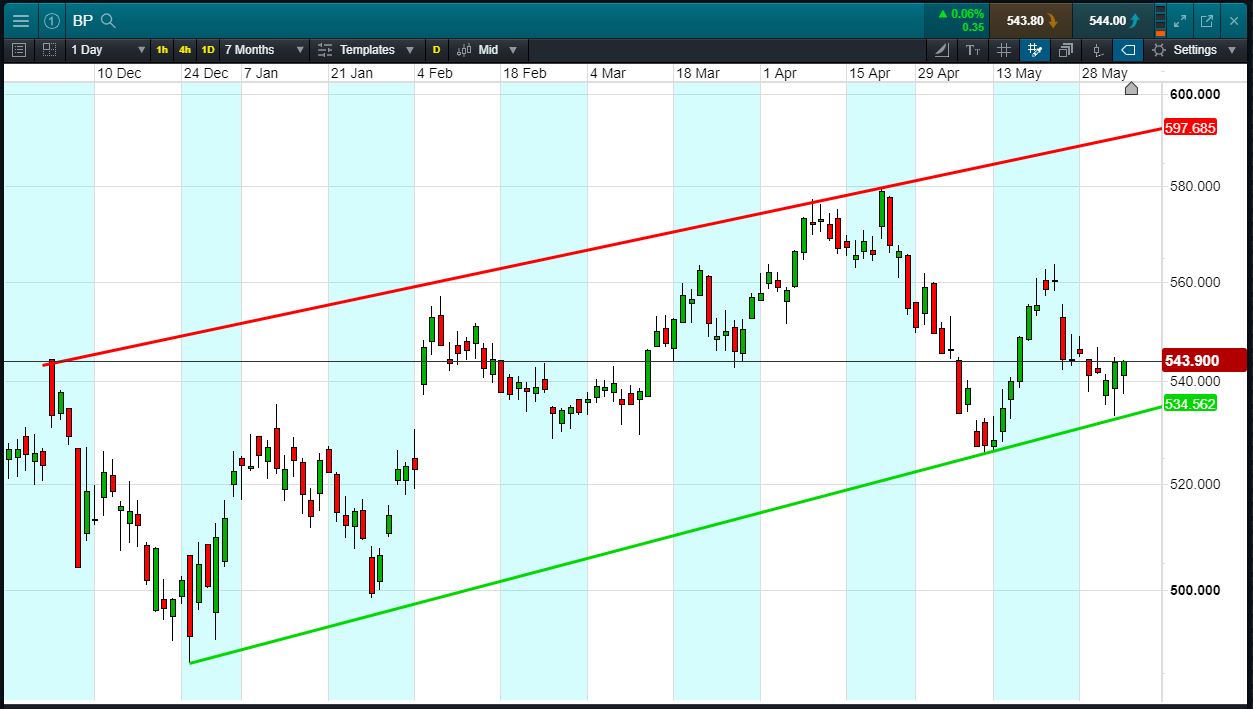Open the Templates dropdown
1253x709 pixels.
(x=366, y=49)
